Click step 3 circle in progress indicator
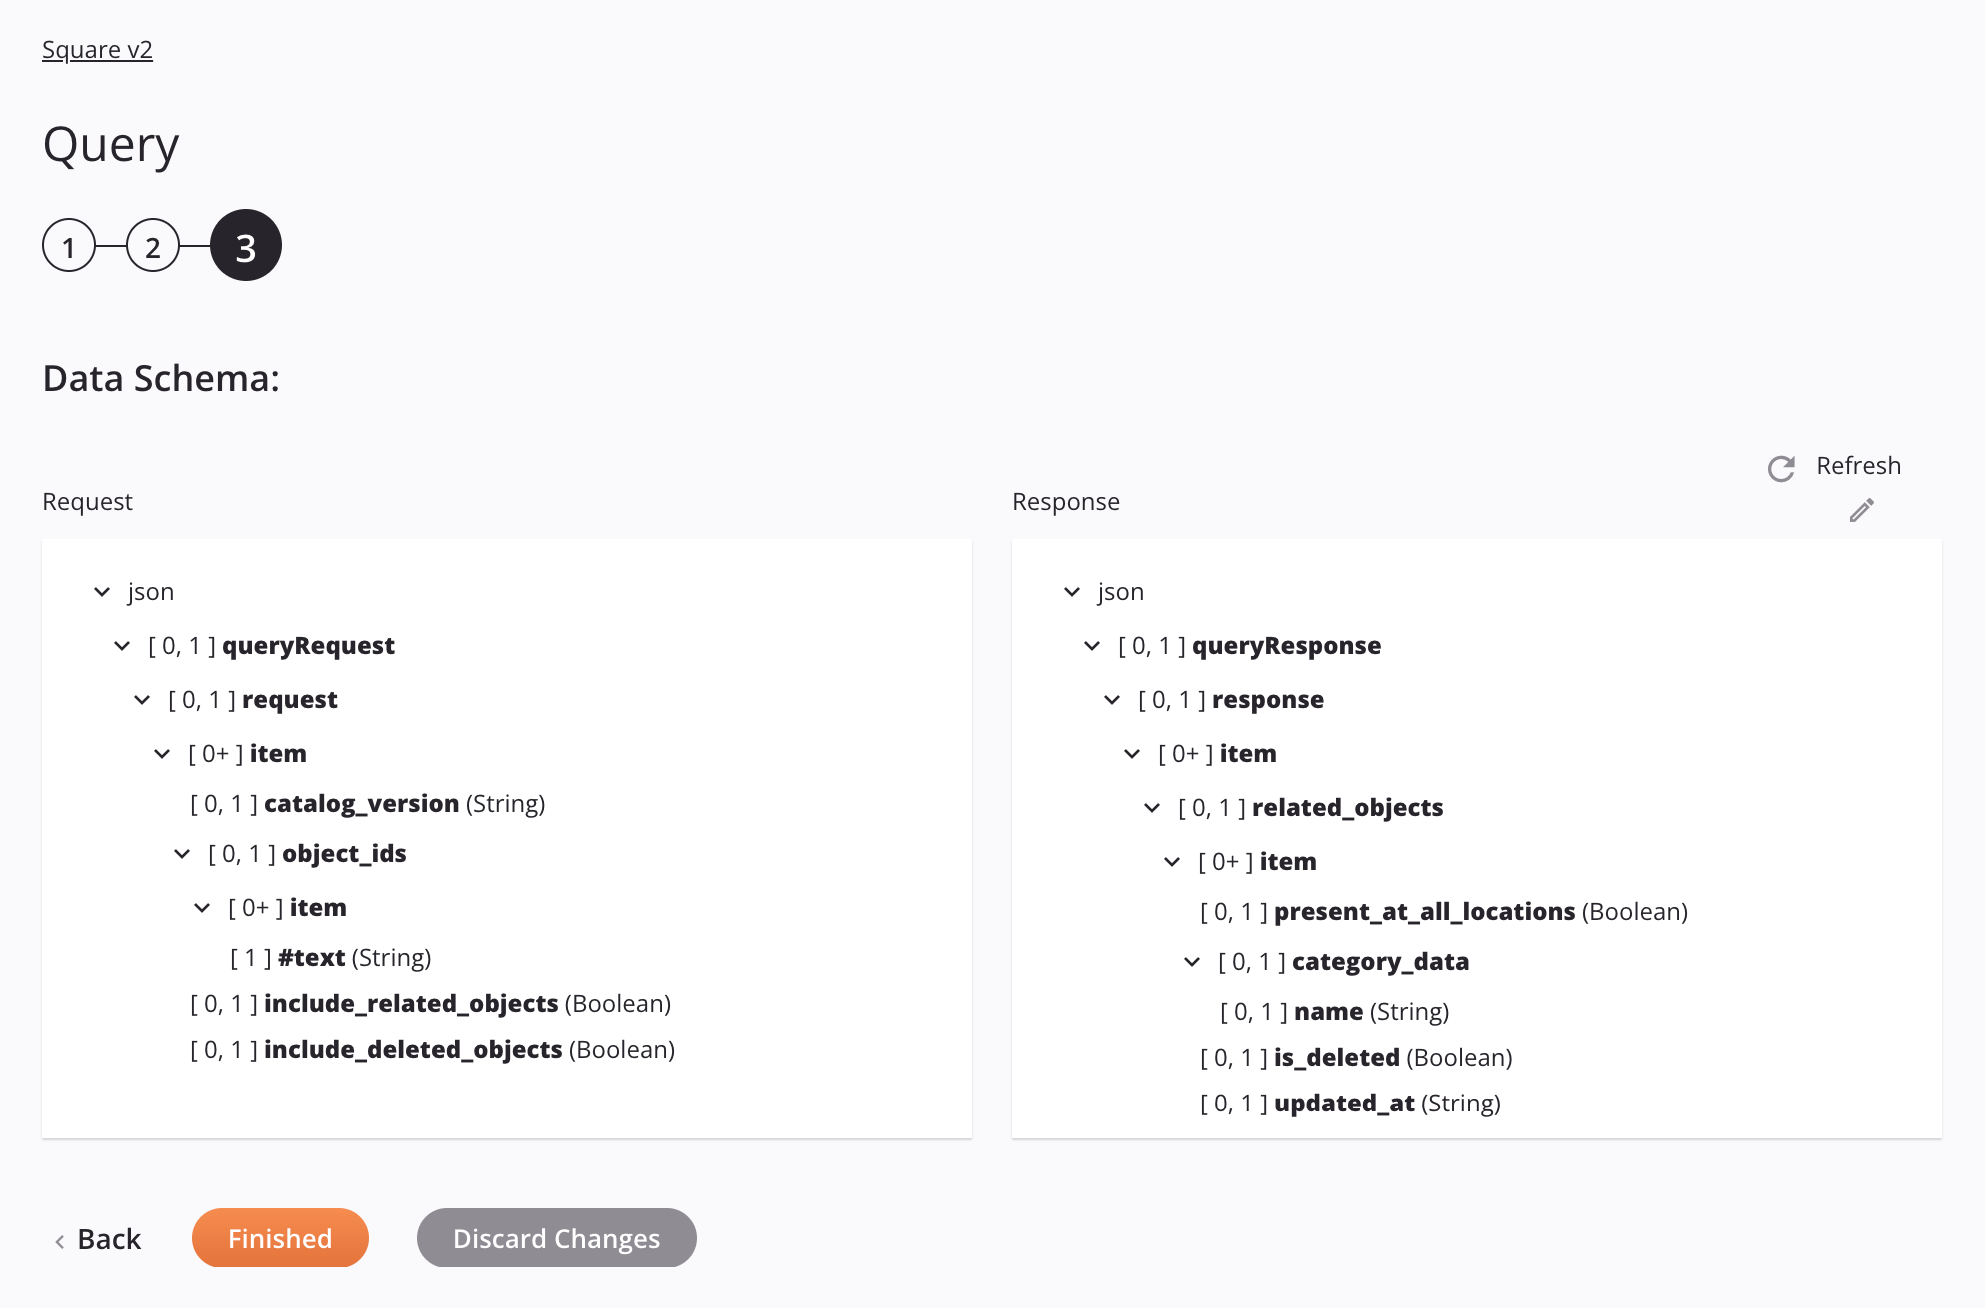This screenshot has width=1985, height=1308. (x=244, y=245)
